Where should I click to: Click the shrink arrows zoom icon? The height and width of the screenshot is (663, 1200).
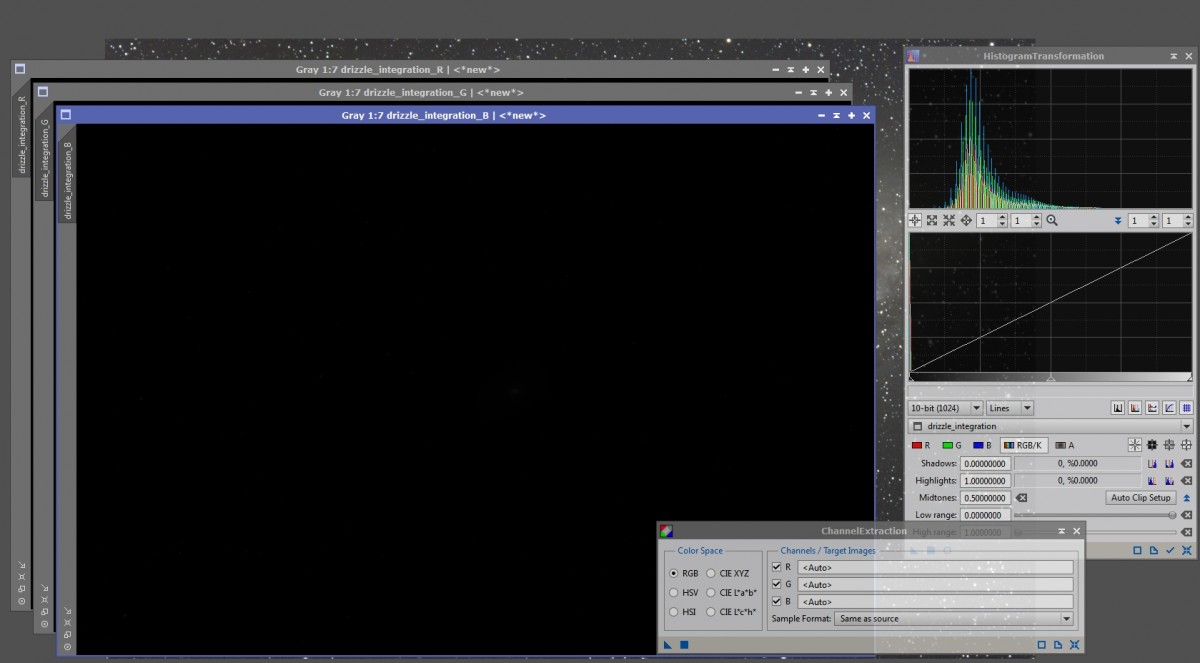pyautogui.click(x=949, y=220)
